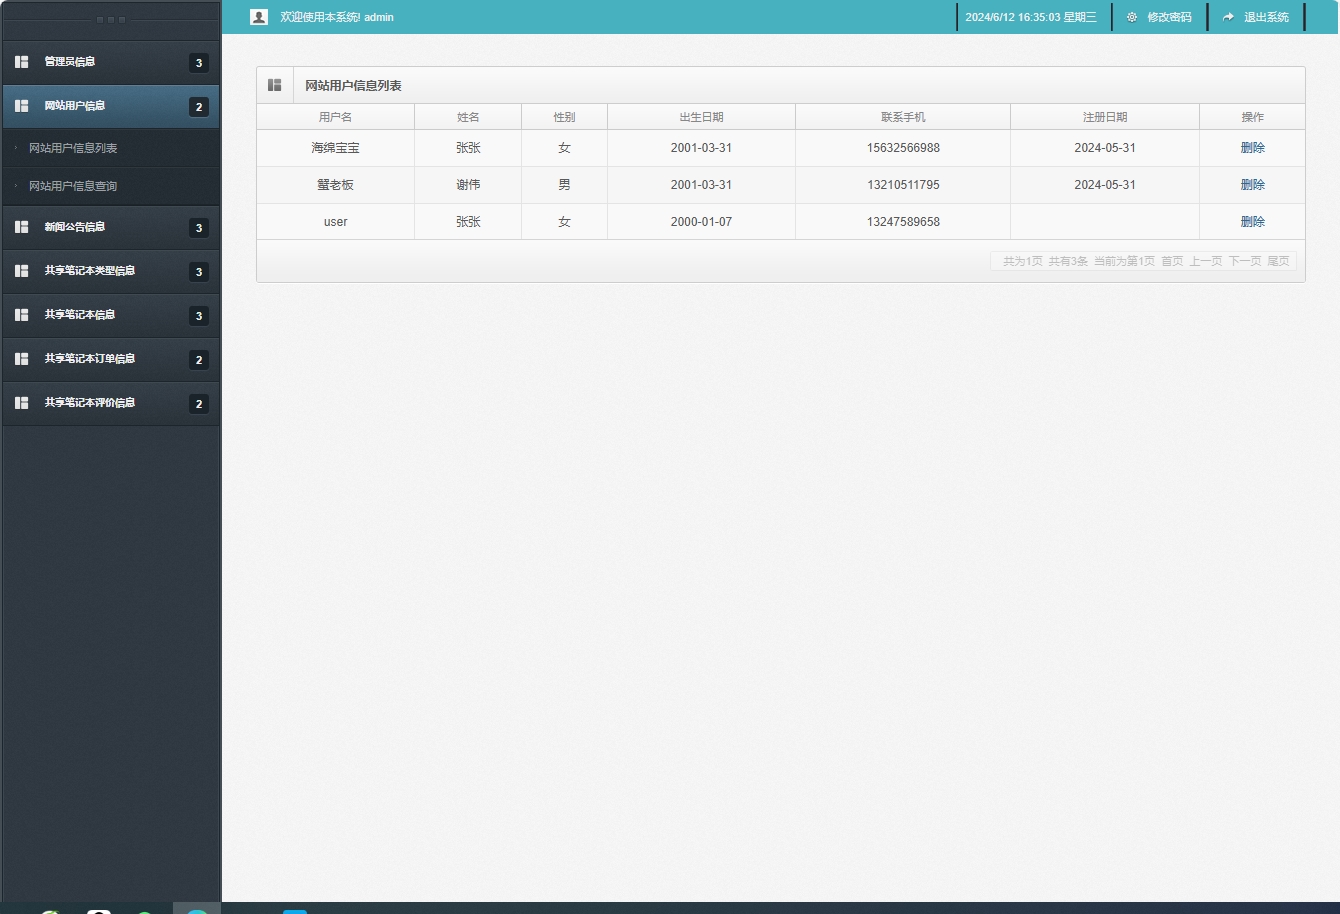Click the grid icon beside 网站用户信息
This screenshot has width=1340, height=914.
(x=22, y=106)
